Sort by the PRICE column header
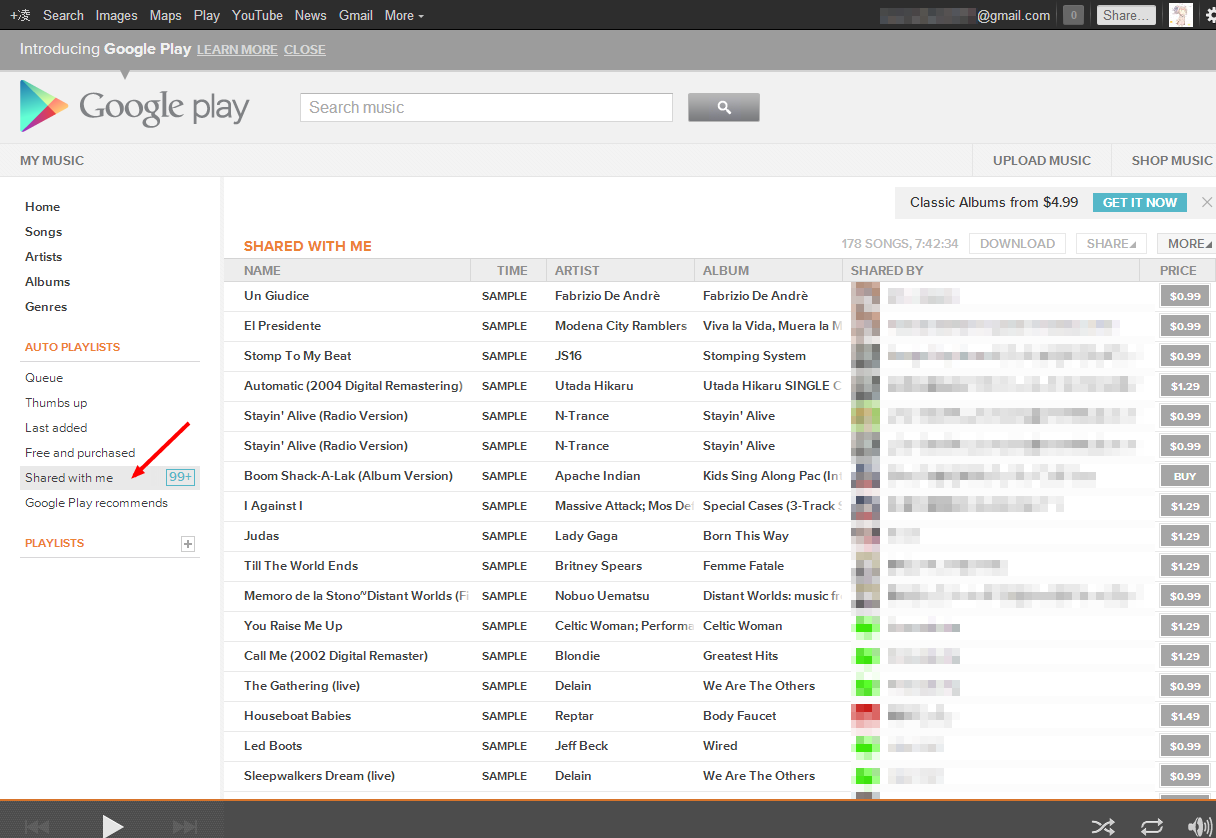Viewport: 1216px width, 838px height. (x=1178, y=270)
